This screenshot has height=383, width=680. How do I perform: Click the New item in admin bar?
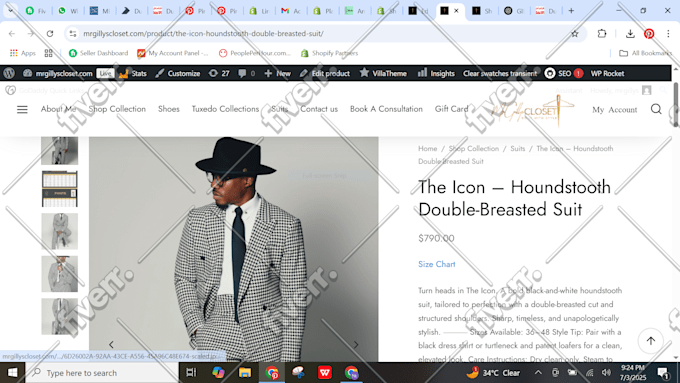click(x=278, y=73)
